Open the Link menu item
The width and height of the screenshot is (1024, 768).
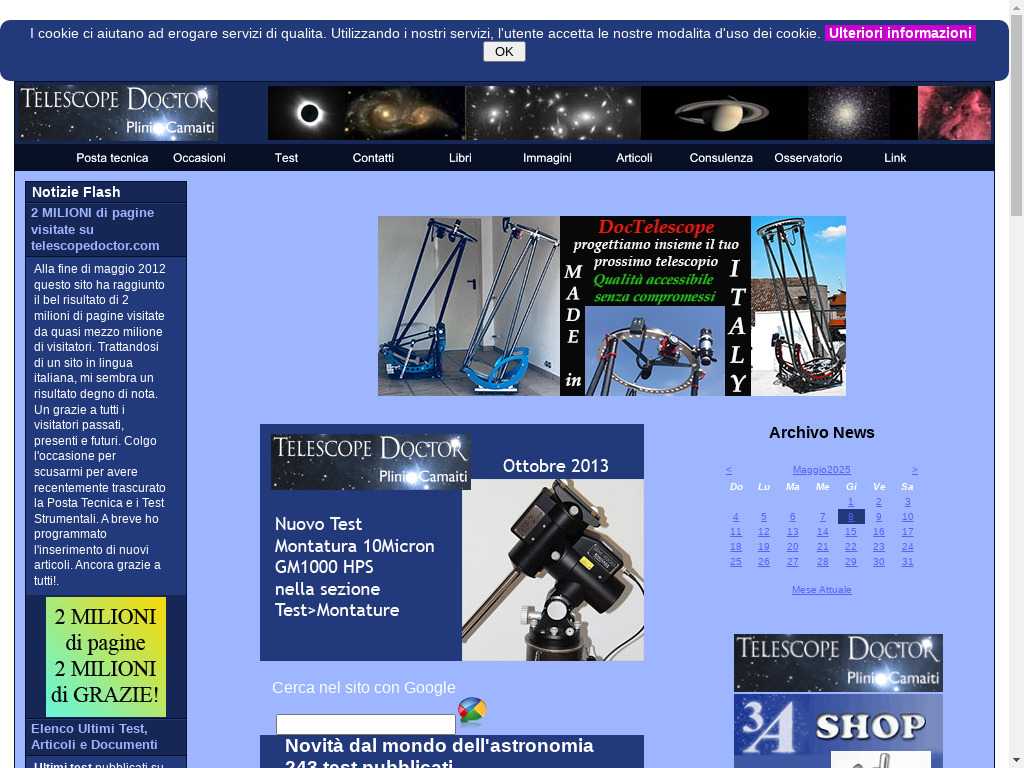click(x=895, y=158)
